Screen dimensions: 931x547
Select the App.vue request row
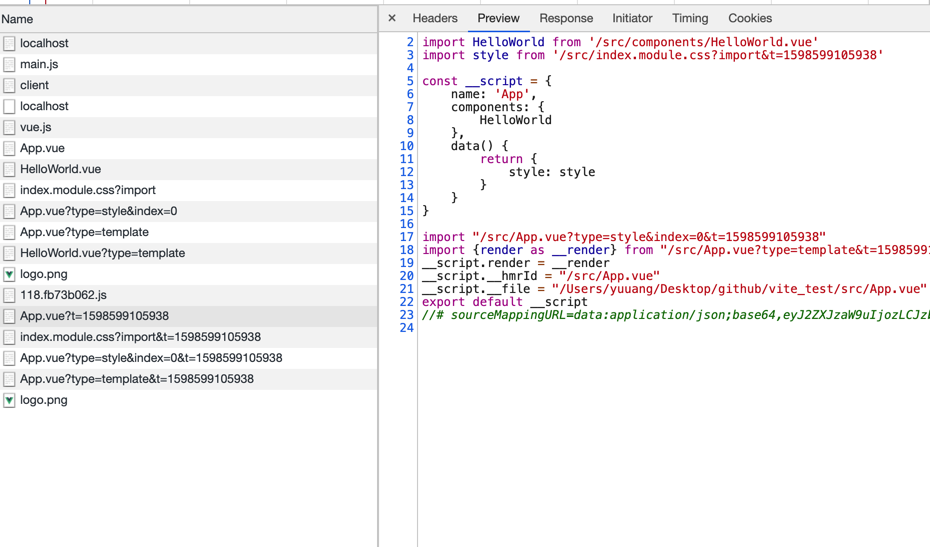pyautogui.click(x=42, y=148)
